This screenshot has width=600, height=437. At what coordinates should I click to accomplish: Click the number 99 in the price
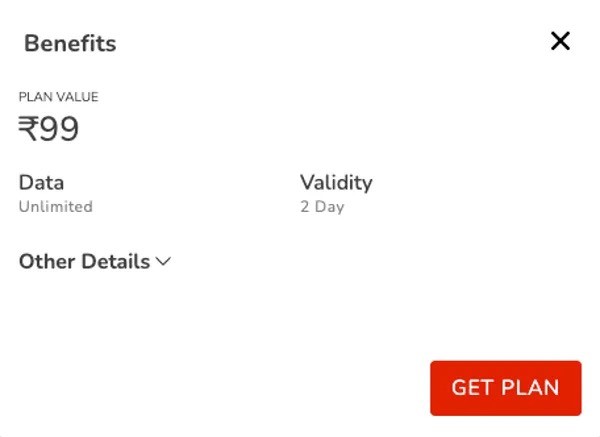(60, 130)
